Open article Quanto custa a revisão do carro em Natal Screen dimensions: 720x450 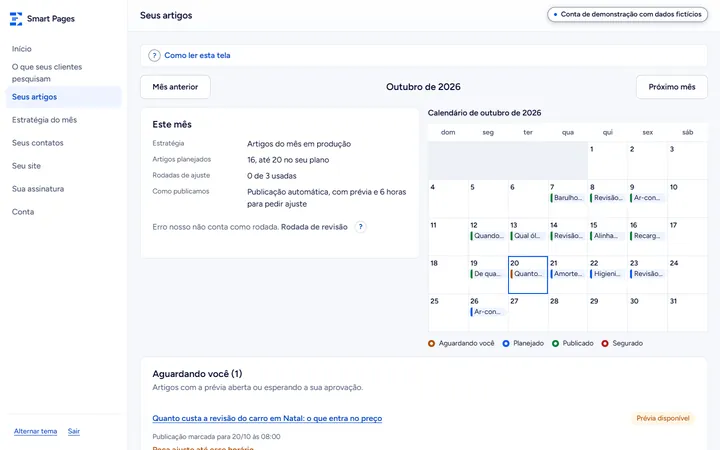pos(267,418)
